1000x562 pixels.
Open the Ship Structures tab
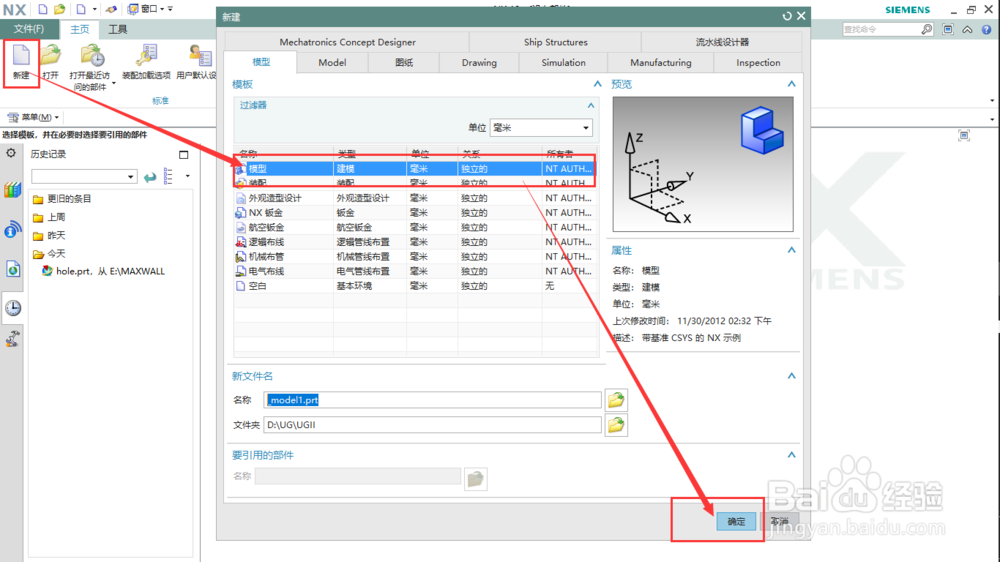[555, 42]
